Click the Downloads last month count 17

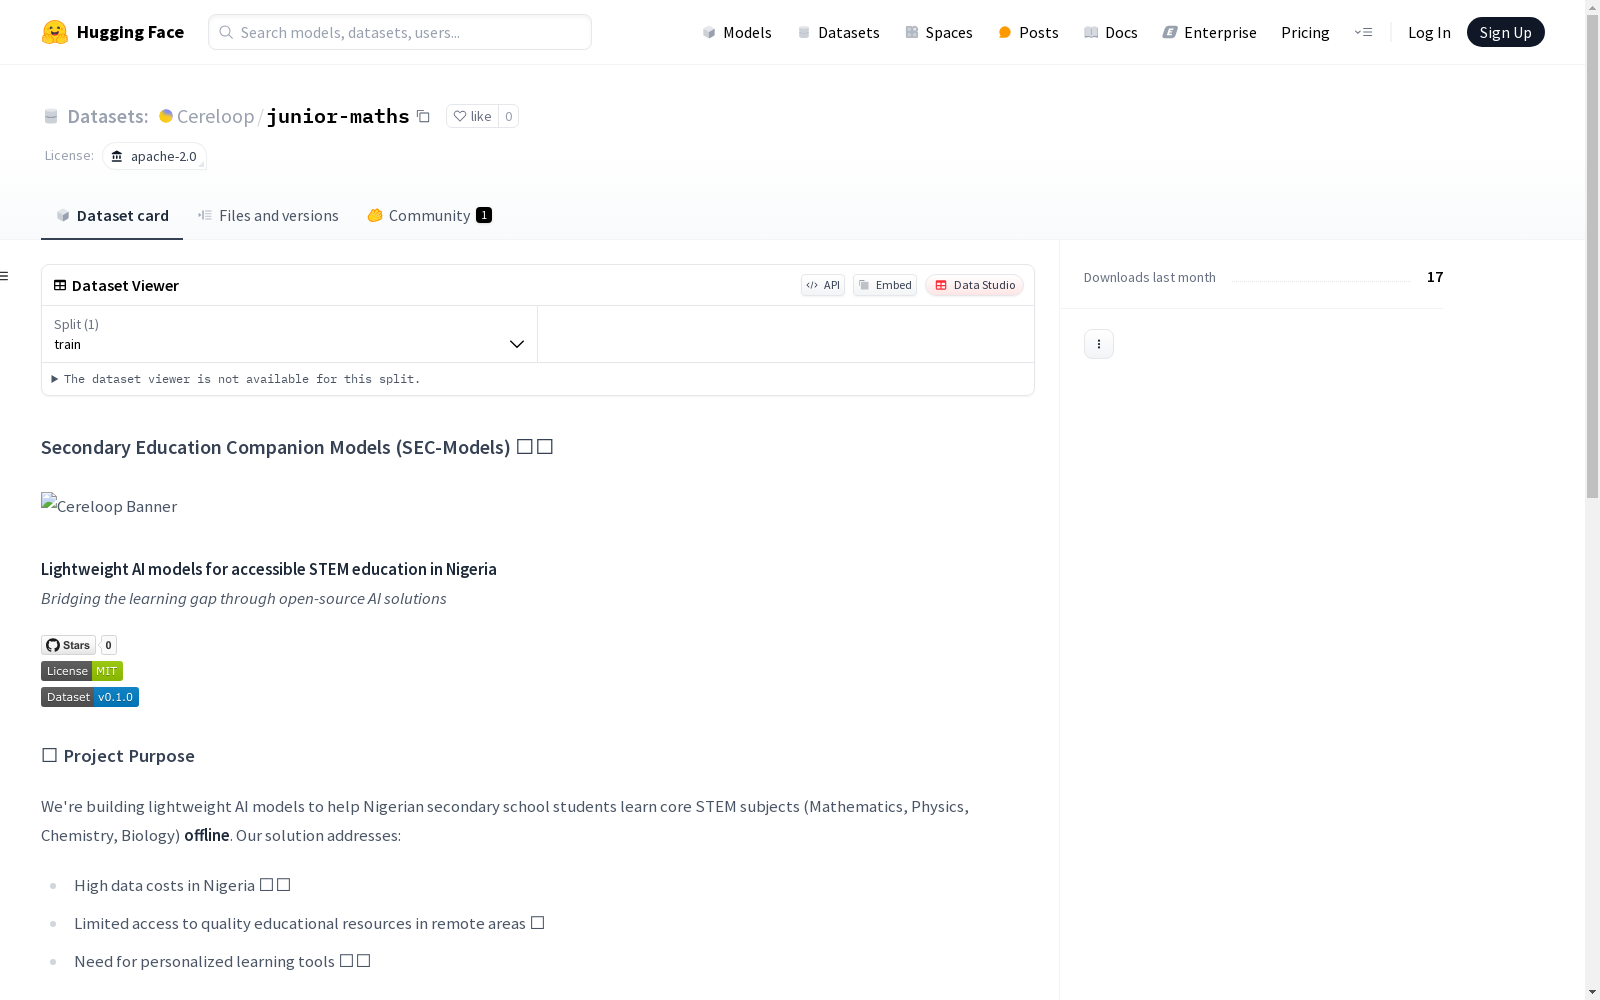pyautogui.click(x=1435, y=277)
